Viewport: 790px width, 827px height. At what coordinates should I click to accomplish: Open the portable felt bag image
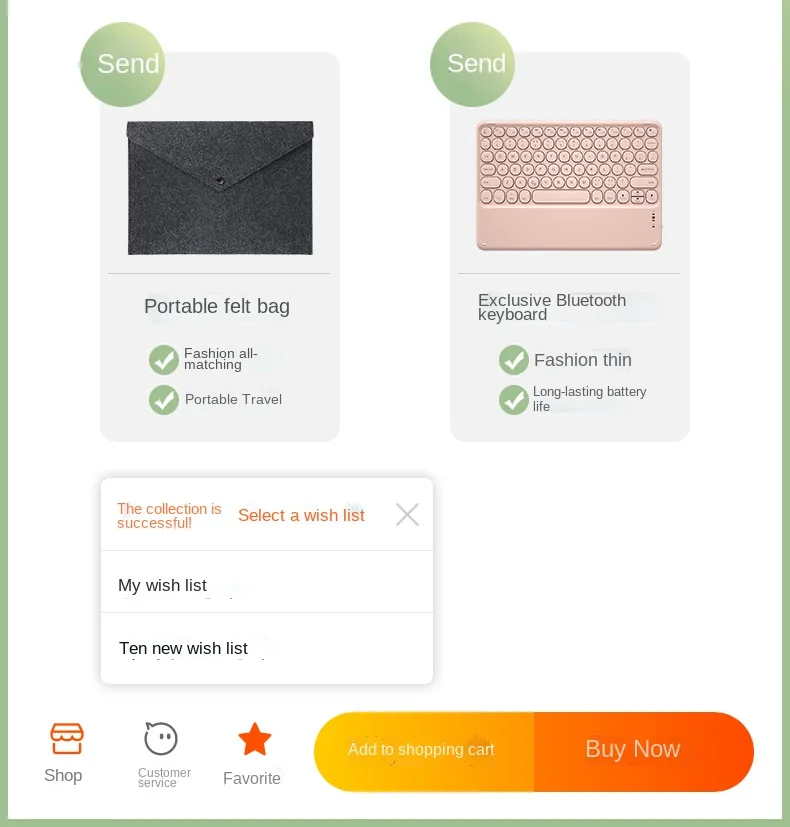coord(220,187)
